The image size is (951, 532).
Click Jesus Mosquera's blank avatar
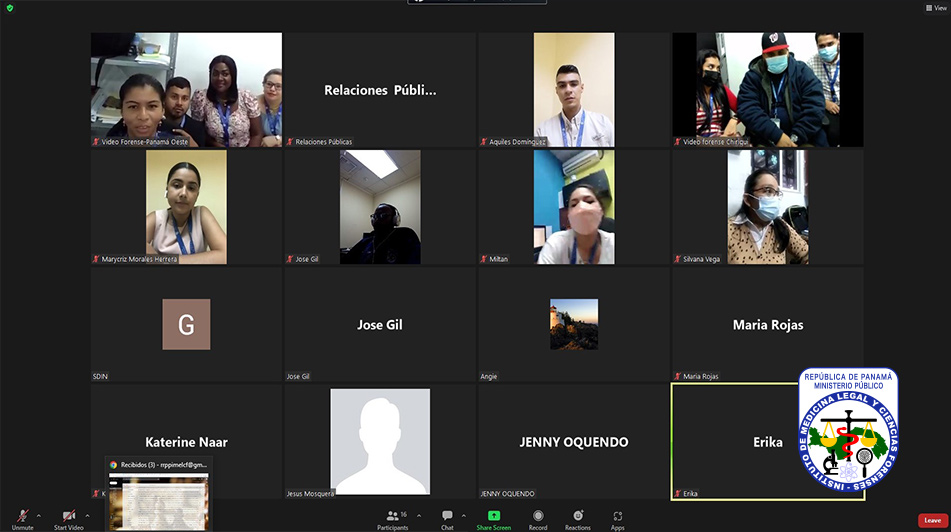pyautogui.click(x=380, y=442)
